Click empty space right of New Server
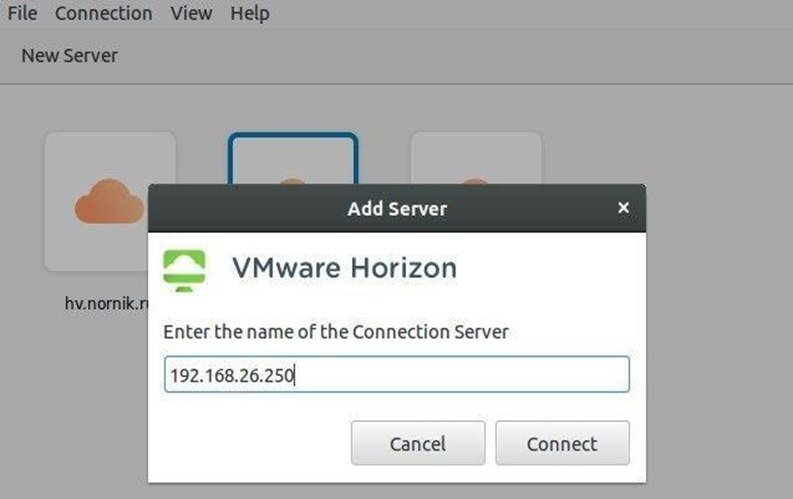The width and height of the screenshot is (793, 499). tap(450, 56)
